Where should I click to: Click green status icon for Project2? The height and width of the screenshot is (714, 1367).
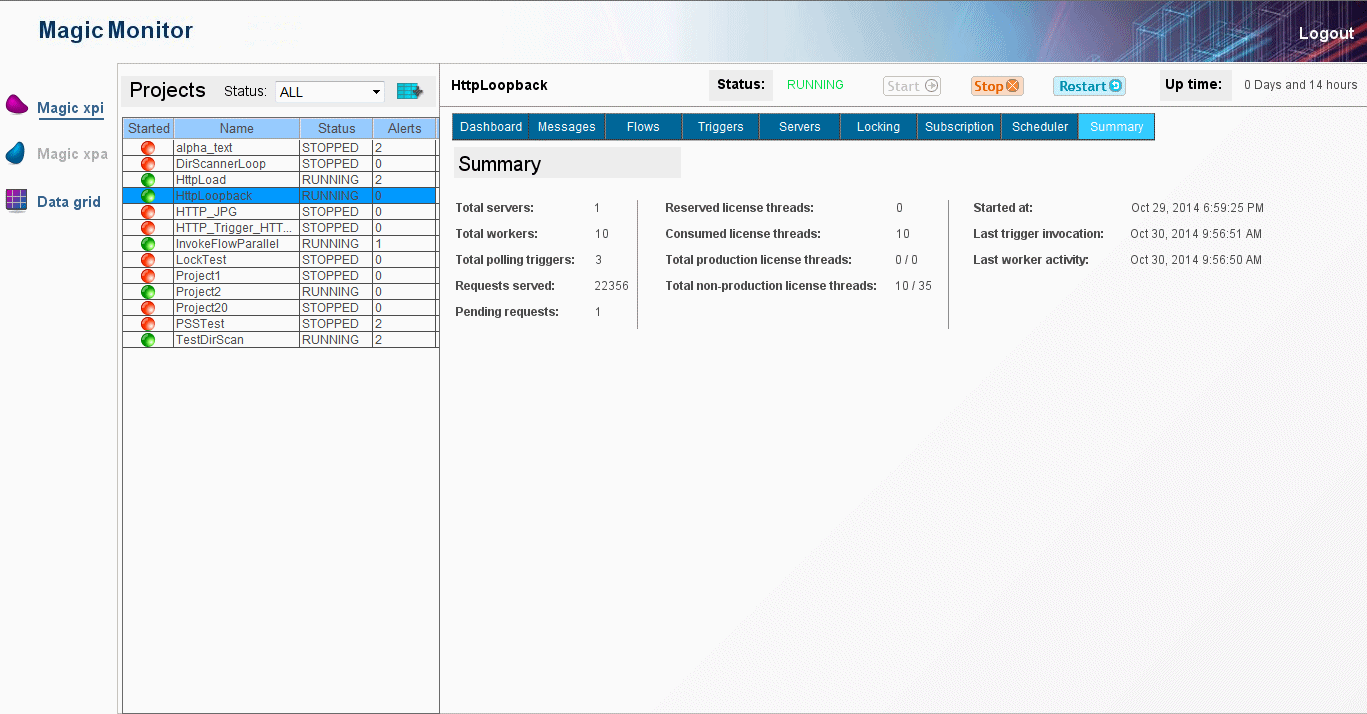(148, 292)
